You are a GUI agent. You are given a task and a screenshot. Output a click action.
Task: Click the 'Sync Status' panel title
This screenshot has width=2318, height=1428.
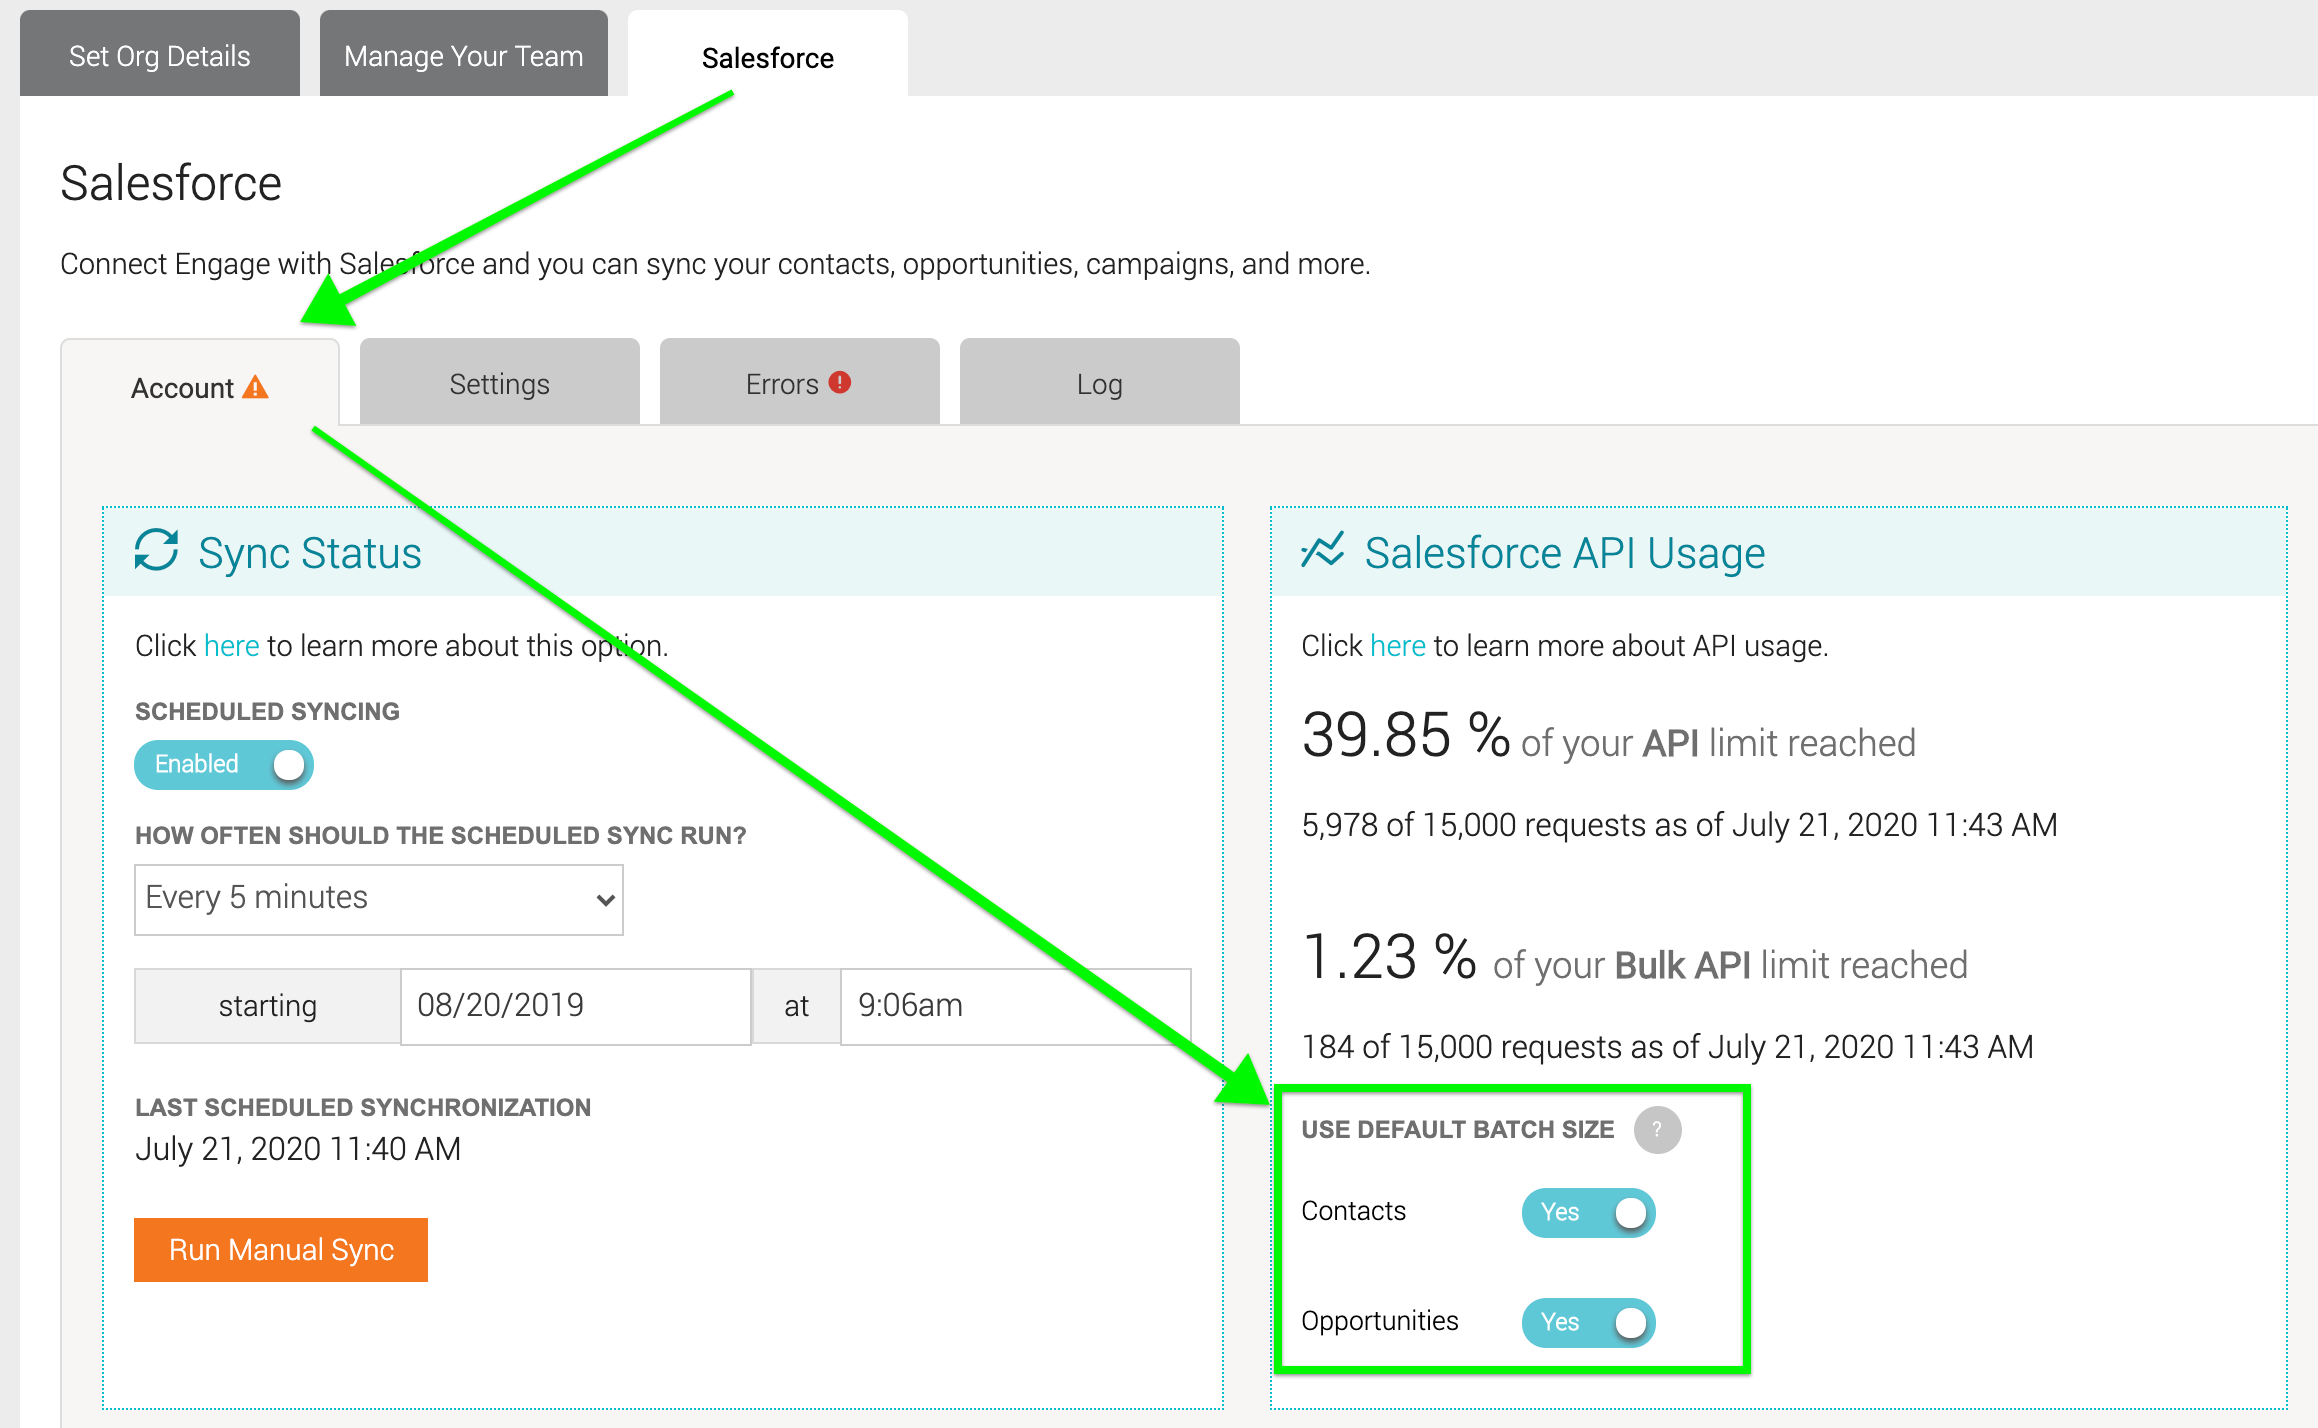coord(310,554)
